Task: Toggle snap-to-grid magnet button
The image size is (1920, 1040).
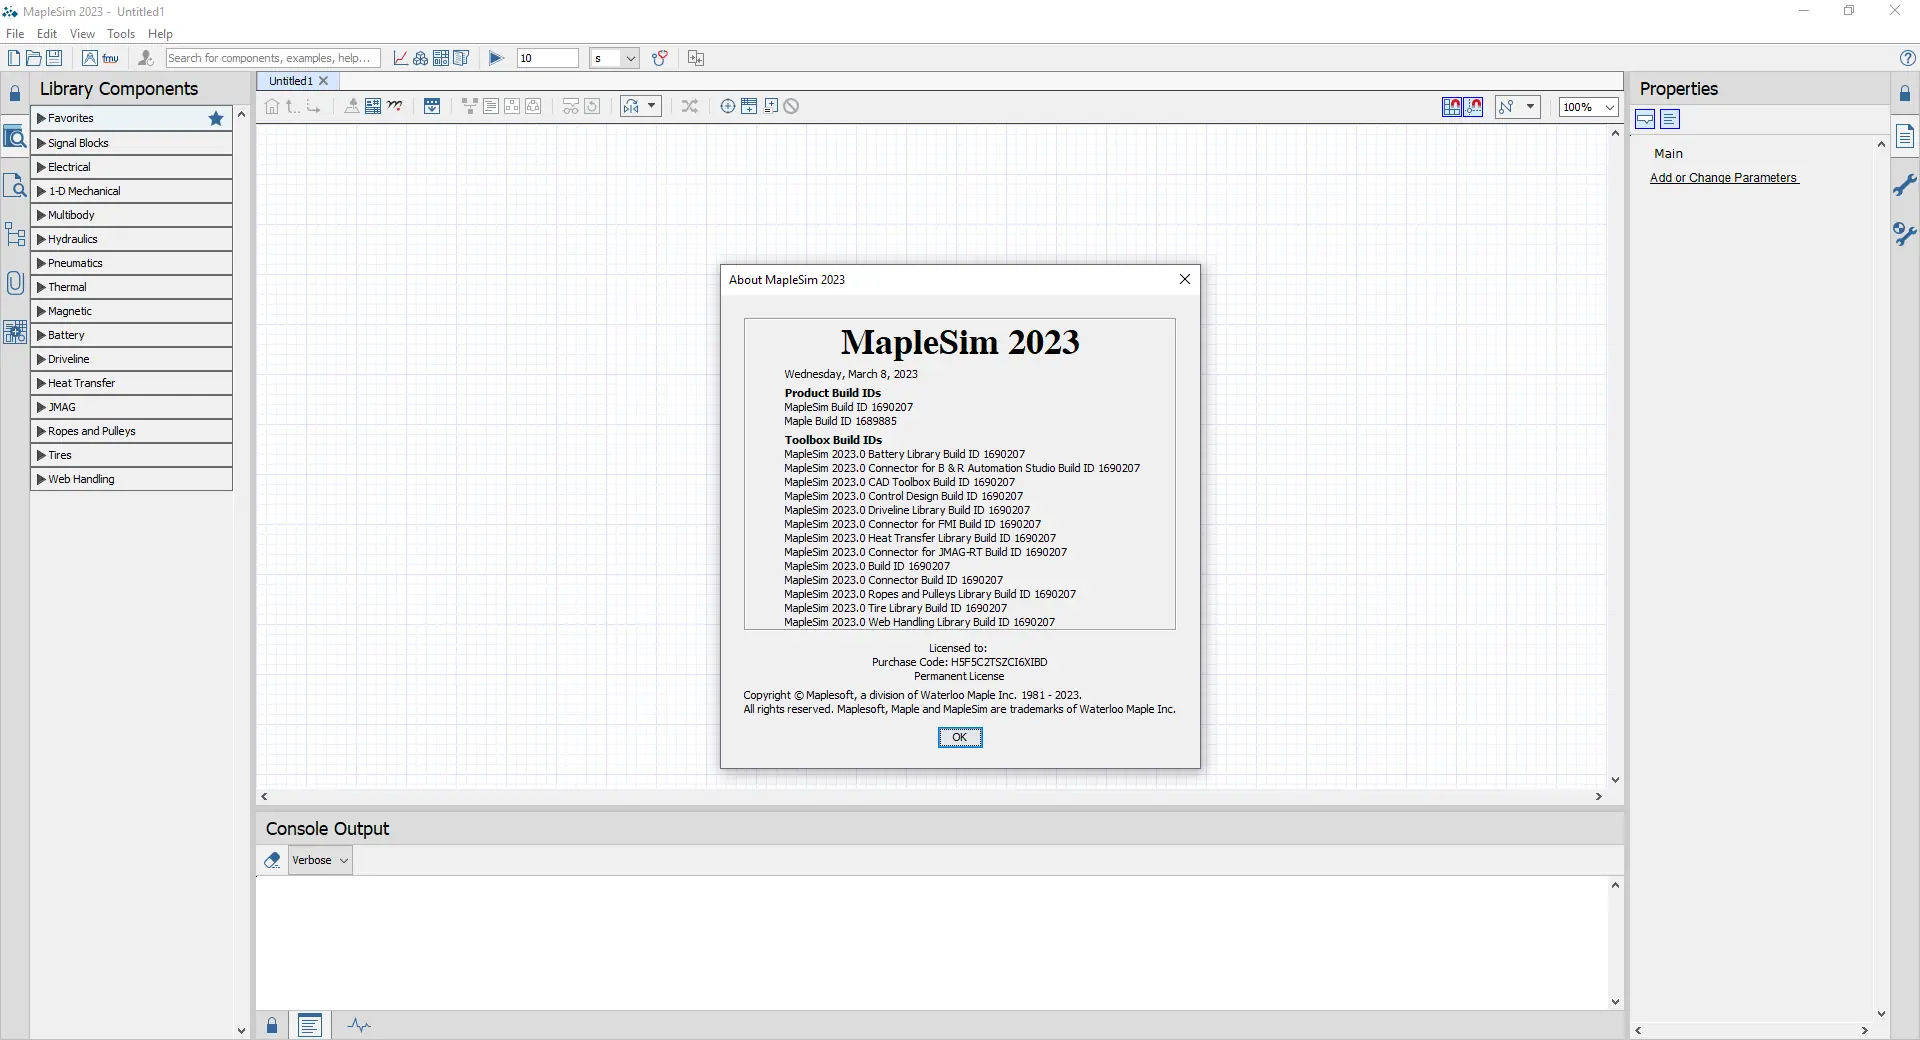Action: tap(1452, 107)
